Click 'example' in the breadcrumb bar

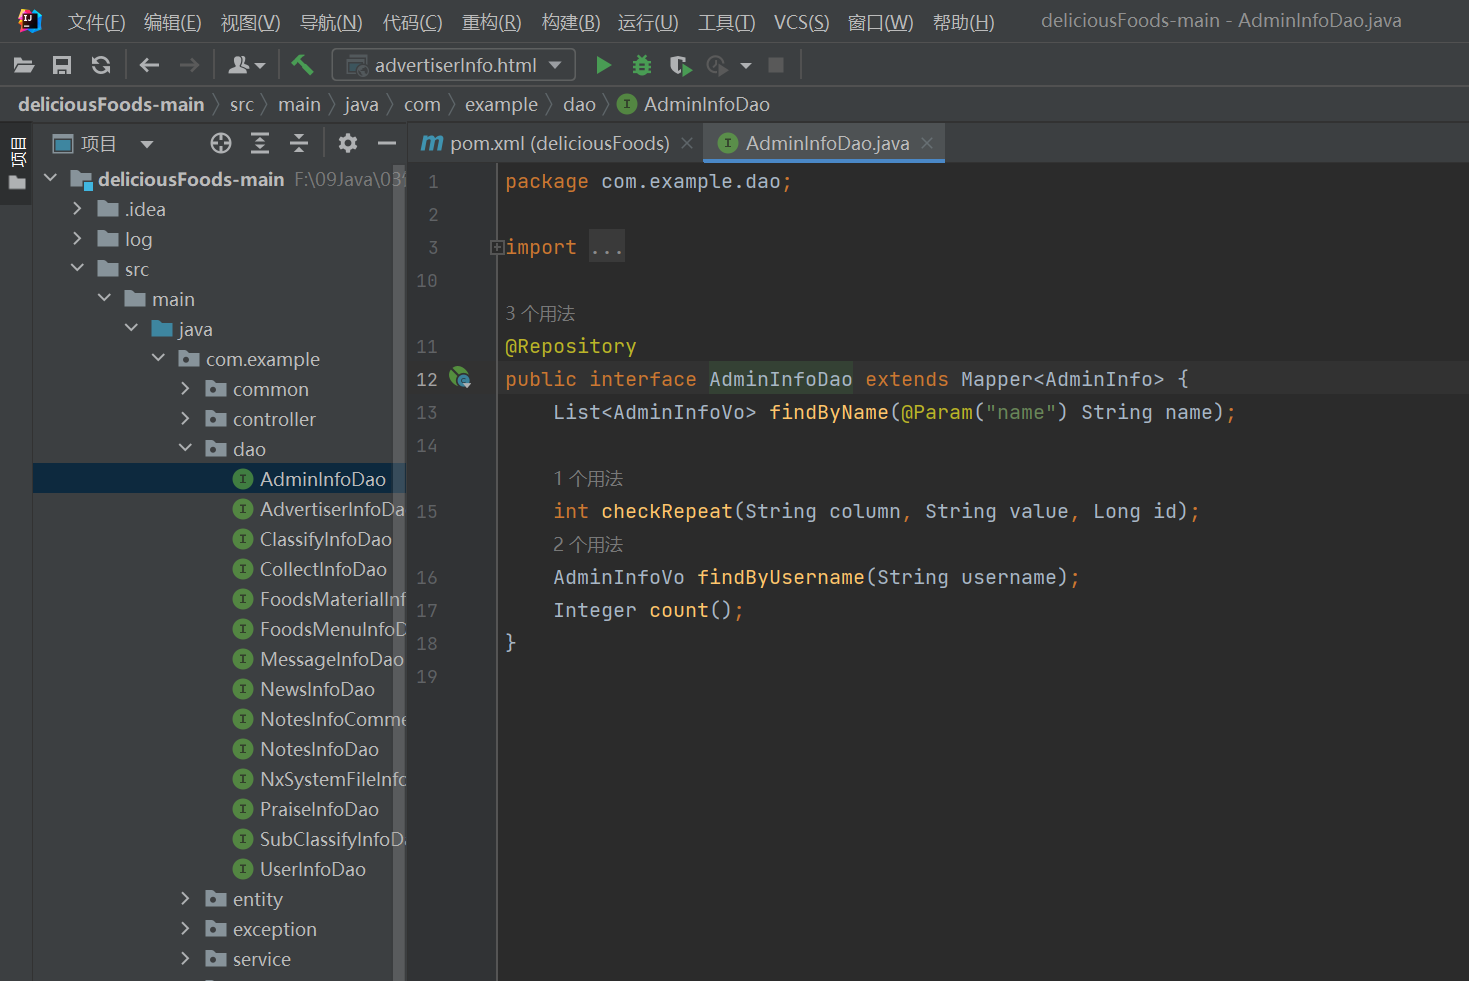point(501,104)
